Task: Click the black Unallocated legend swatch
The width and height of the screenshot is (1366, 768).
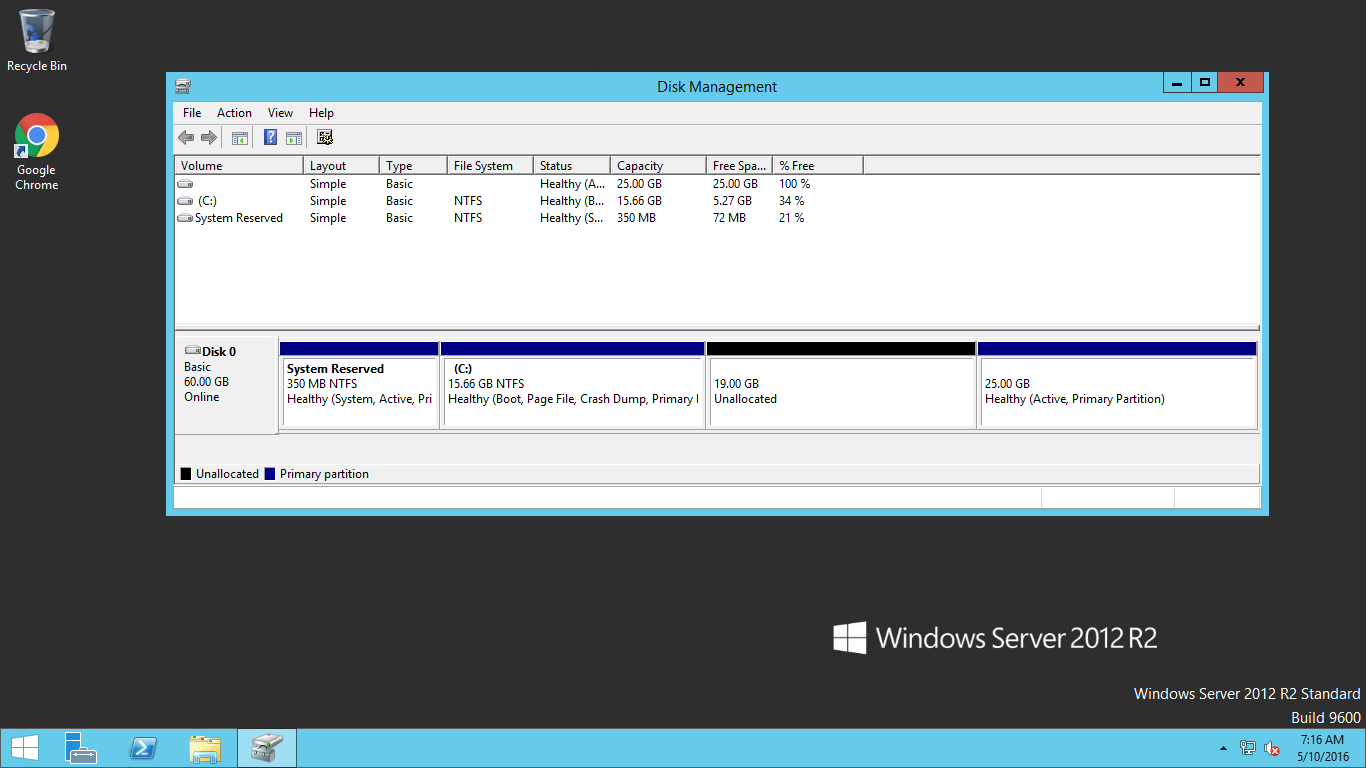Action: [x=186, y=474]
